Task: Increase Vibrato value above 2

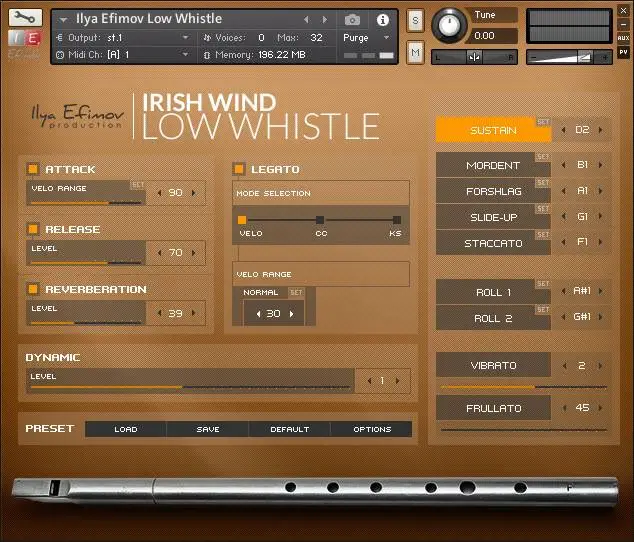Action: click(600, 366)
